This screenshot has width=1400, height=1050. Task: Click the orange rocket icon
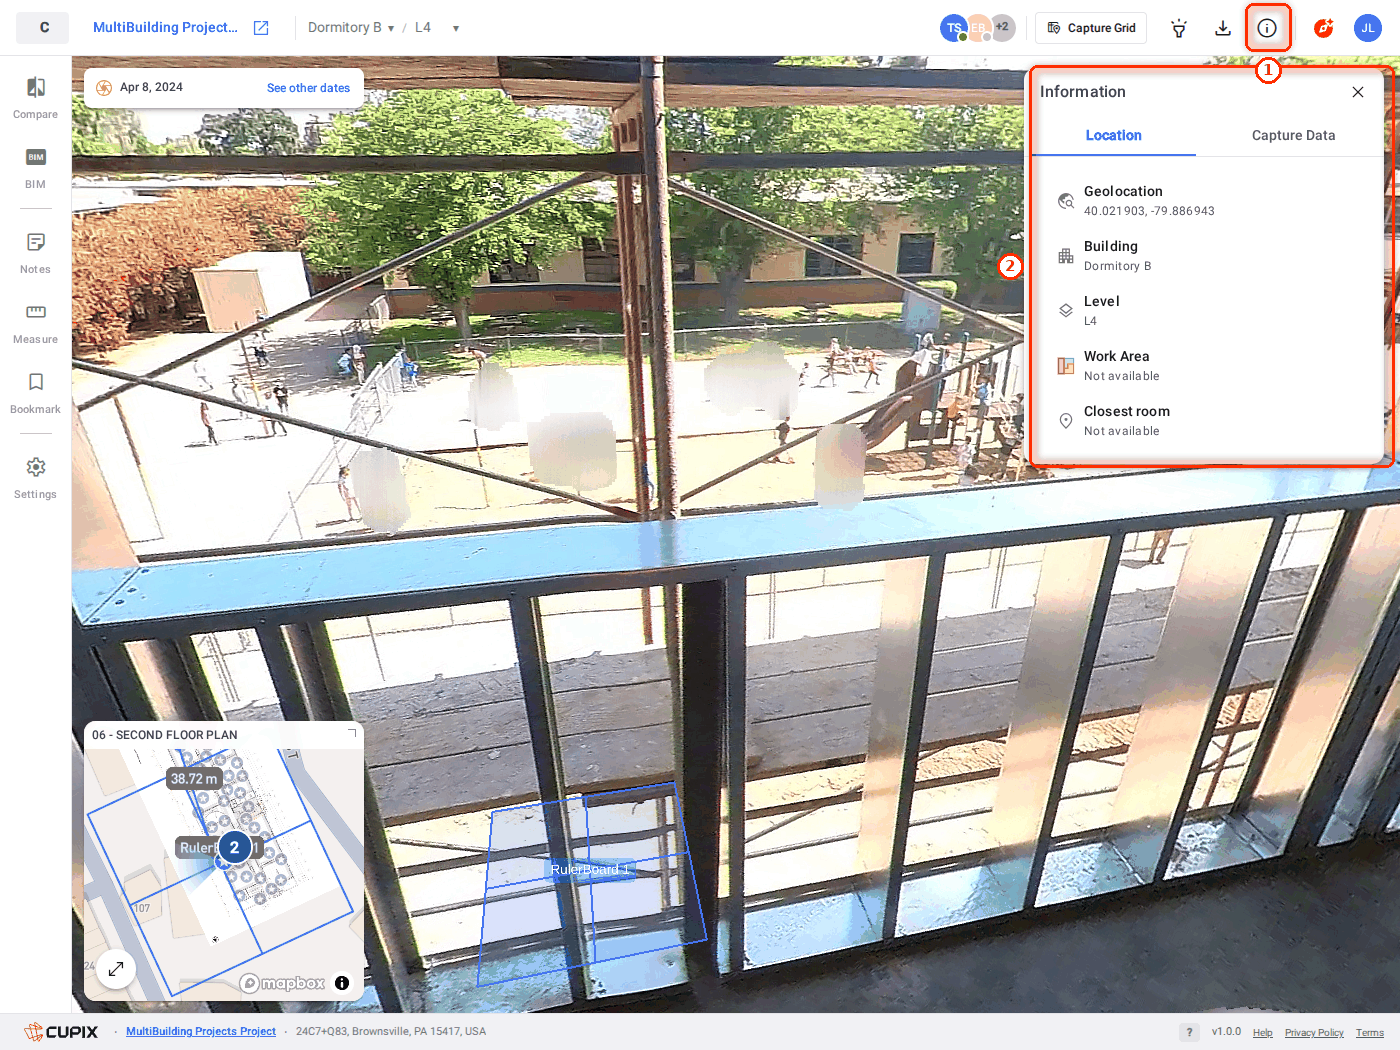click(1323, 28)
